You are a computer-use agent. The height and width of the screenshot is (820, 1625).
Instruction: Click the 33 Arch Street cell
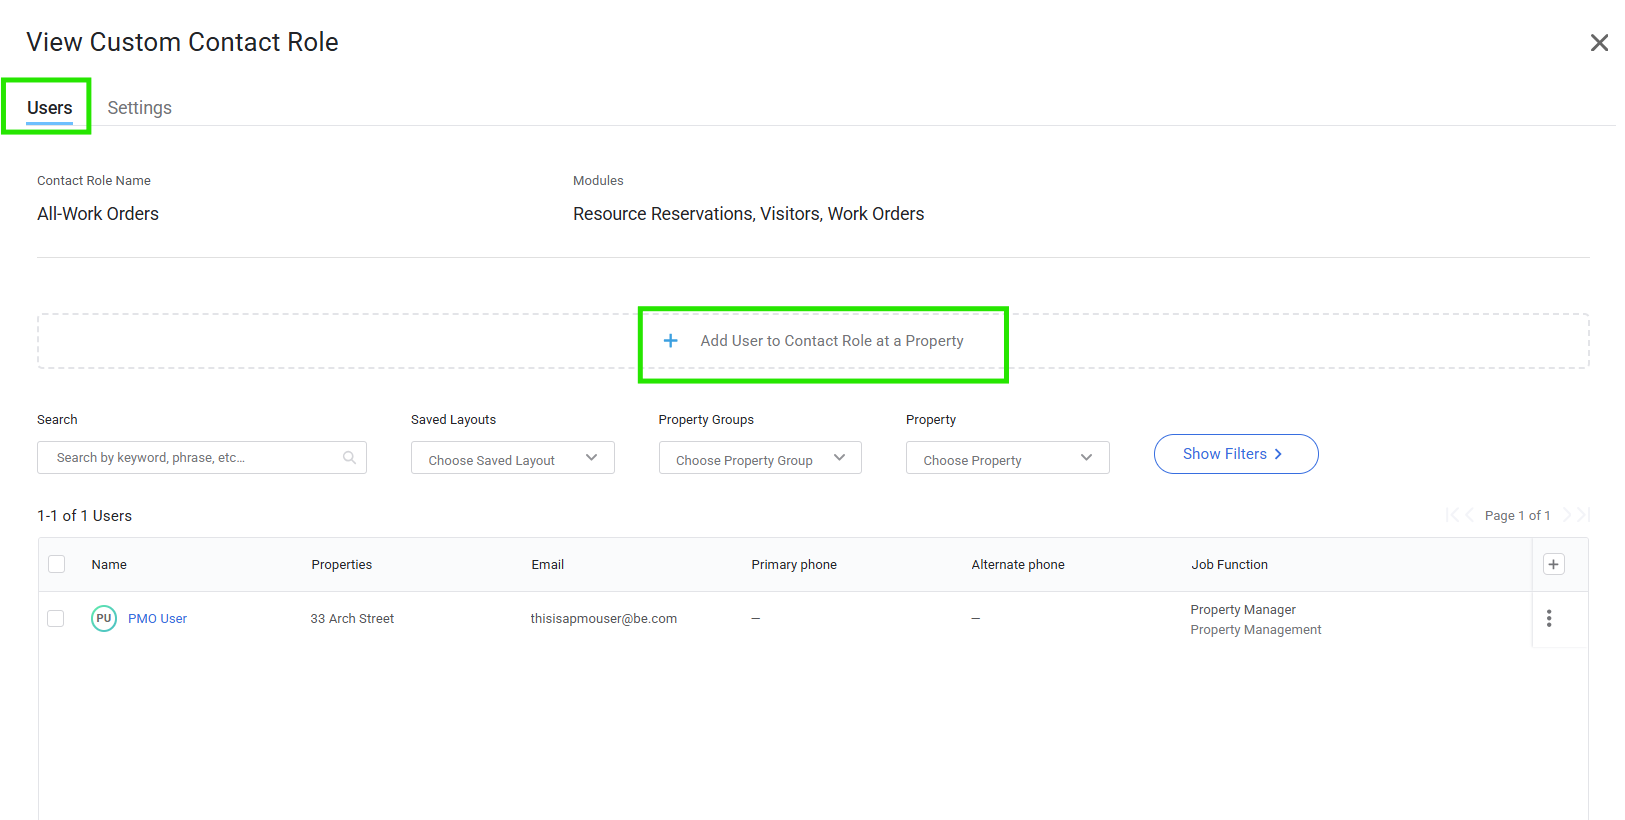(x=352, y=619)
